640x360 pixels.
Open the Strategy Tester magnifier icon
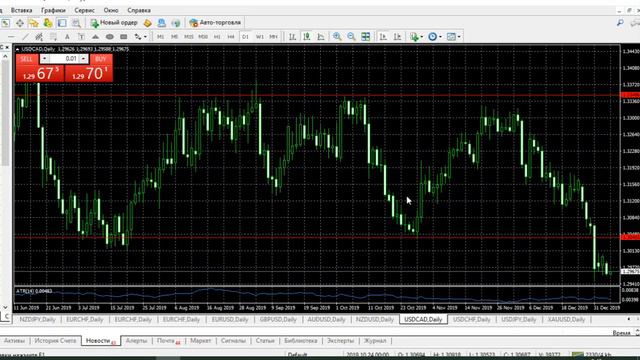76,23
